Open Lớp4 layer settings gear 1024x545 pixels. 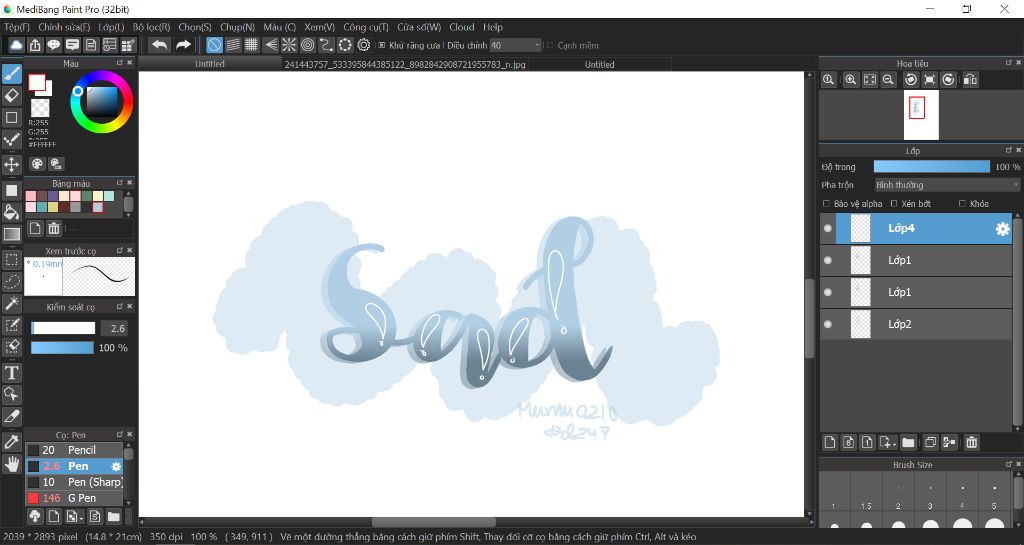tap(1002, 228)
